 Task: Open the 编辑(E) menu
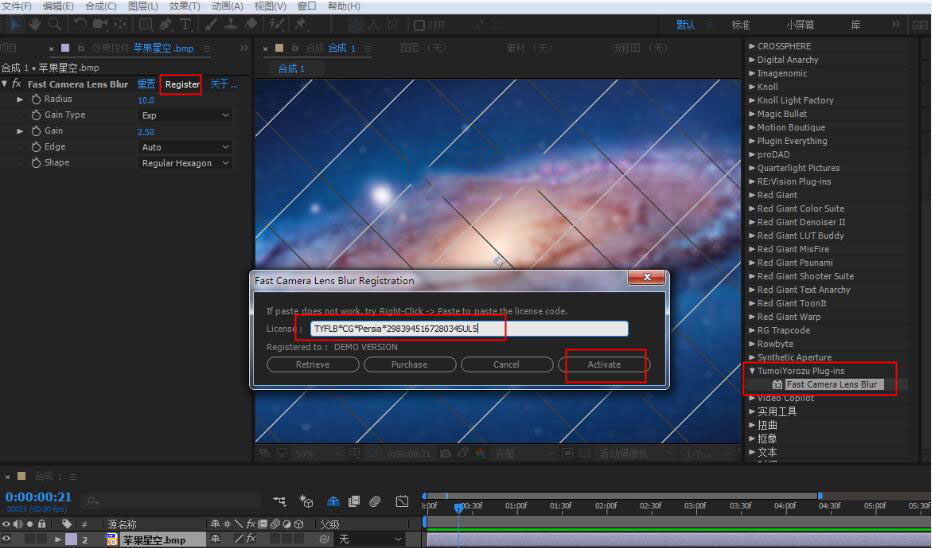pos(58,6)
